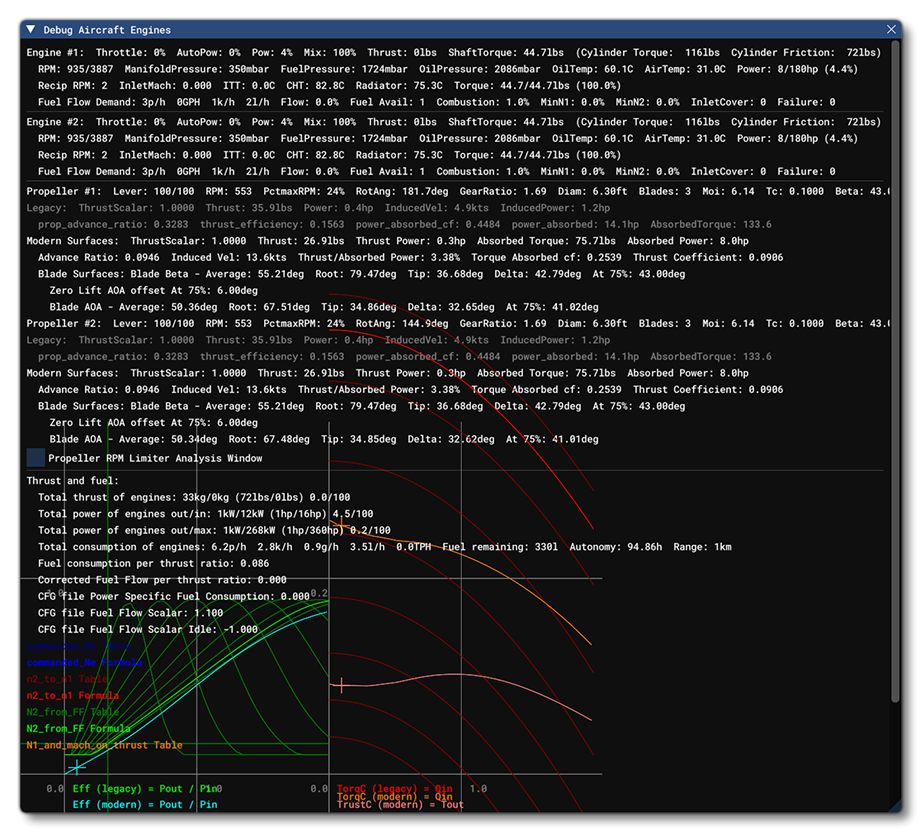This screenshot has height=833, width=922.
Task: Click 'CFG file Fuel Flow Scalar: 1.100'
Action: [x=131, y=613]
